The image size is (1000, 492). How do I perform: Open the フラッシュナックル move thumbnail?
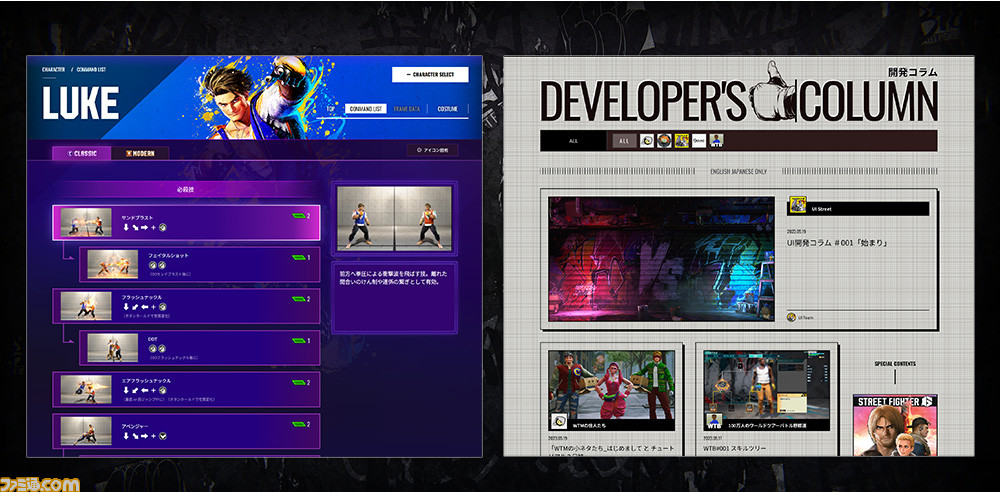pos(86,306)
